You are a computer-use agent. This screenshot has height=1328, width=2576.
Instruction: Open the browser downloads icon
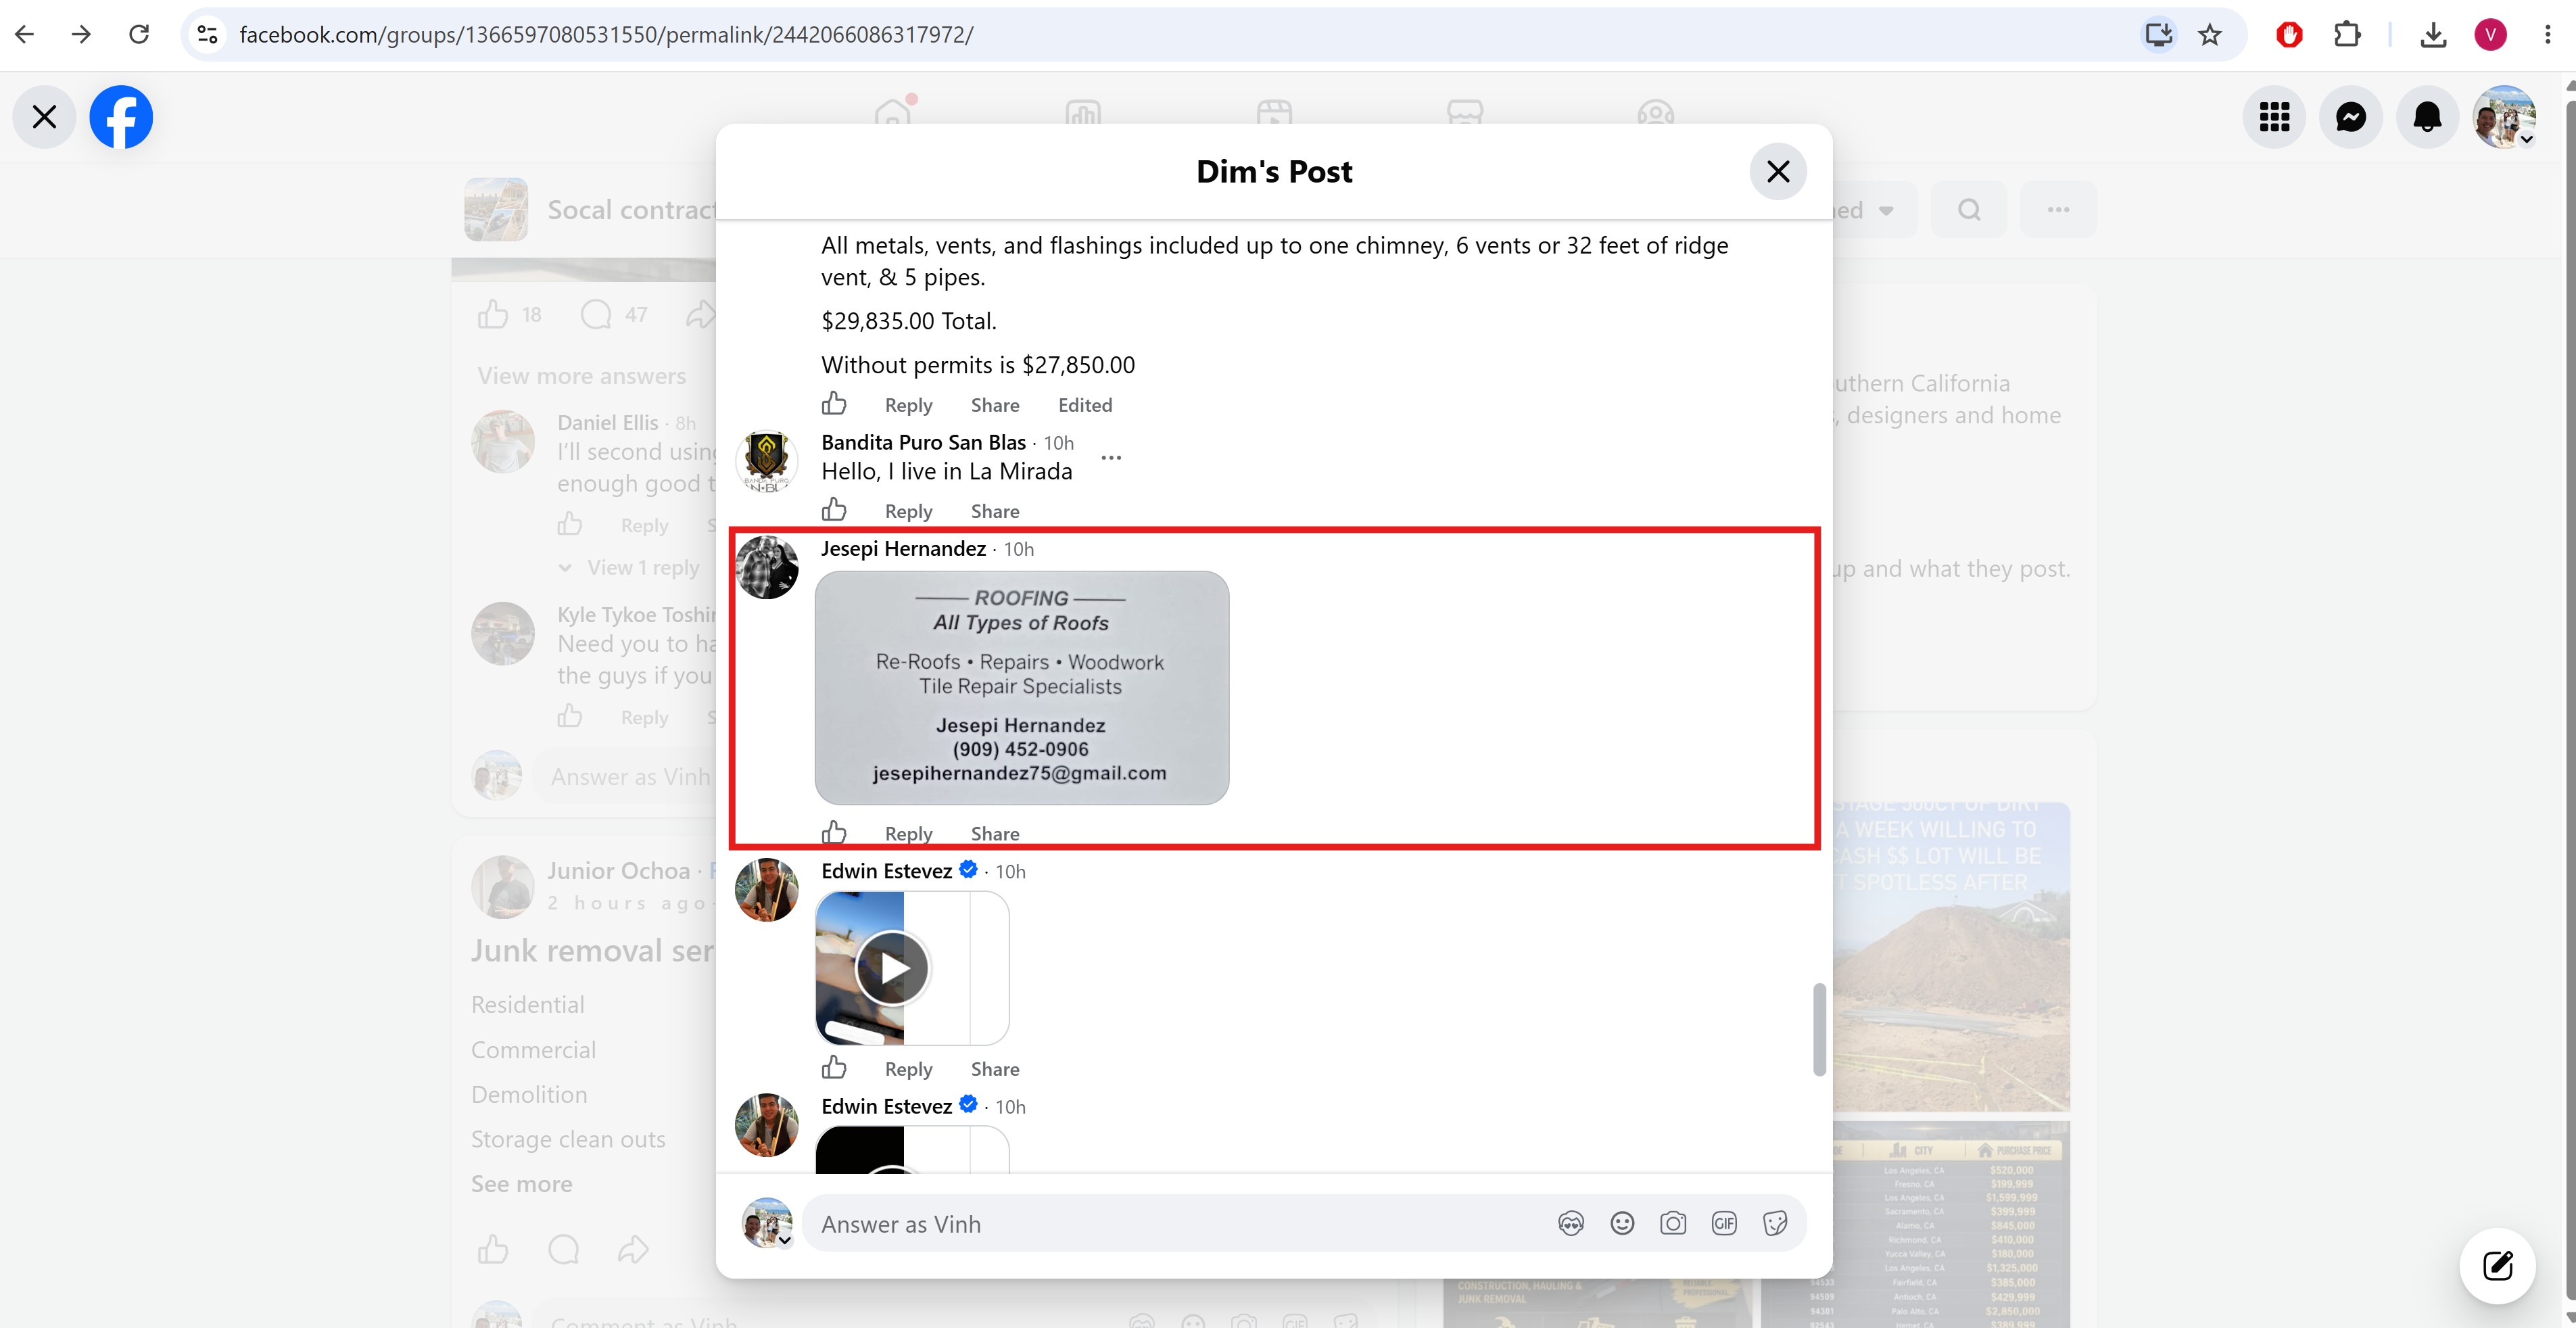point(2433,35)
